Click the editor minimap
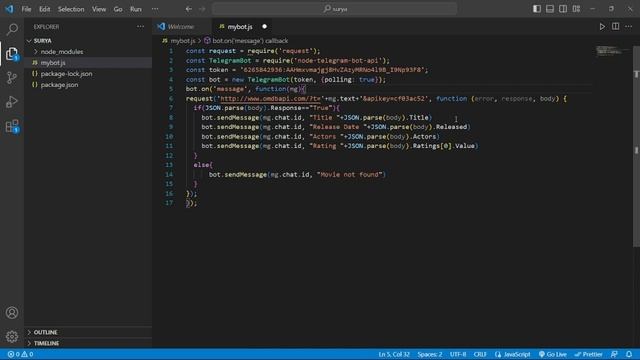This screenshot has width=640, height=360. [x=612, y=51]
